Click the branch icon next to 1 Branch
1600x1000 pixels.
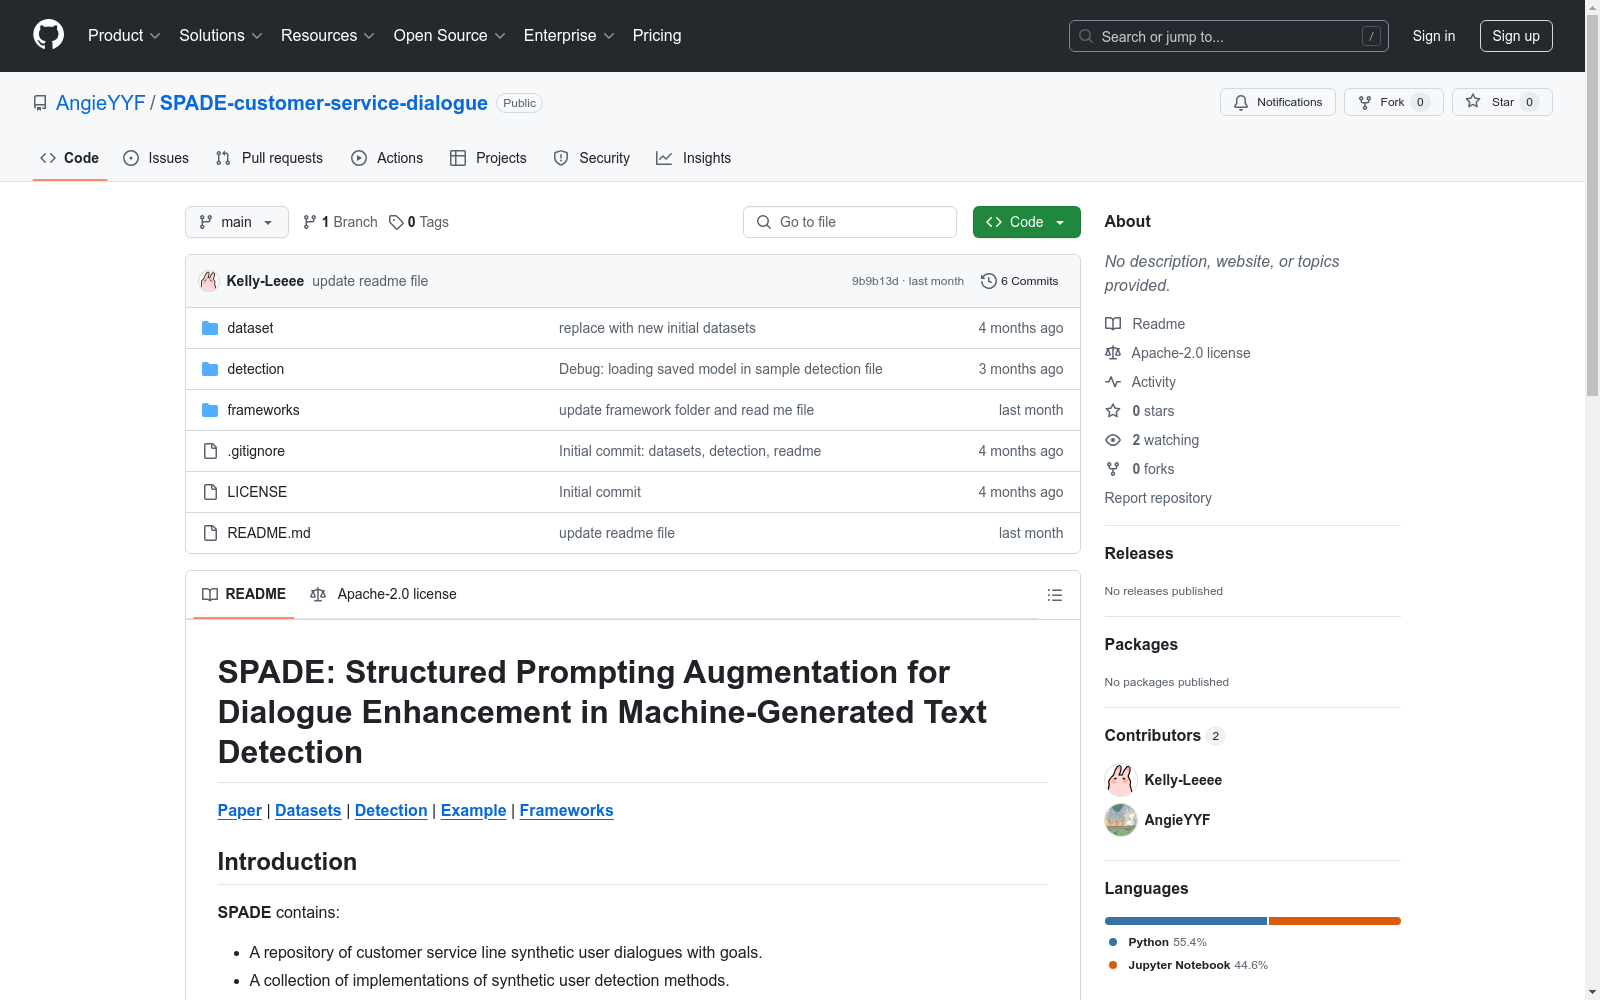click(x=310, y=222)
